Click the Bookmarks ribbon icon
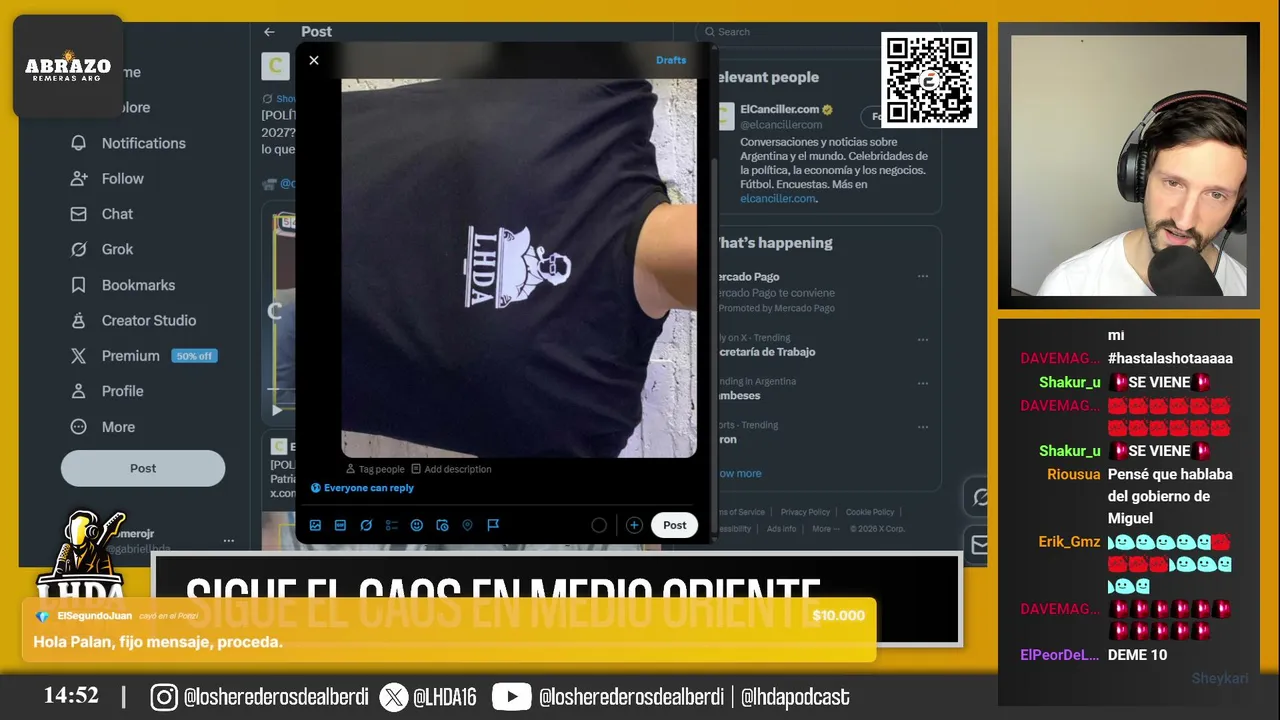The width and height of the screenshot is (1280, 720). (78, 285)
